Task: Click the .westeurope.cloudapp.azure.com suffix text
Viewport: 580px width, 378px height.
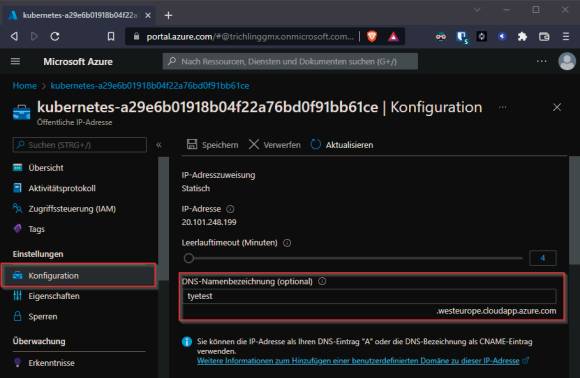Action: coord(496,311)
